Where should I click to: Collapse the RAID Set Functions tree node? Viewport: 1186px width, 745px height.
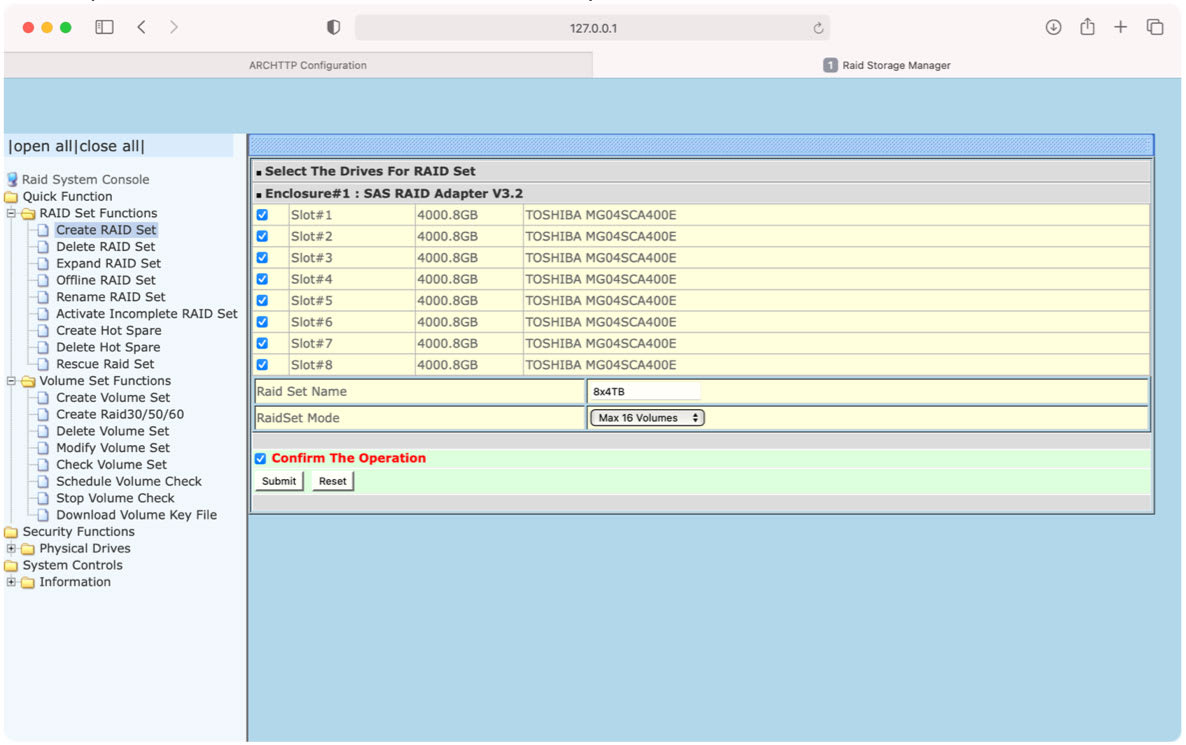point(10,213)
